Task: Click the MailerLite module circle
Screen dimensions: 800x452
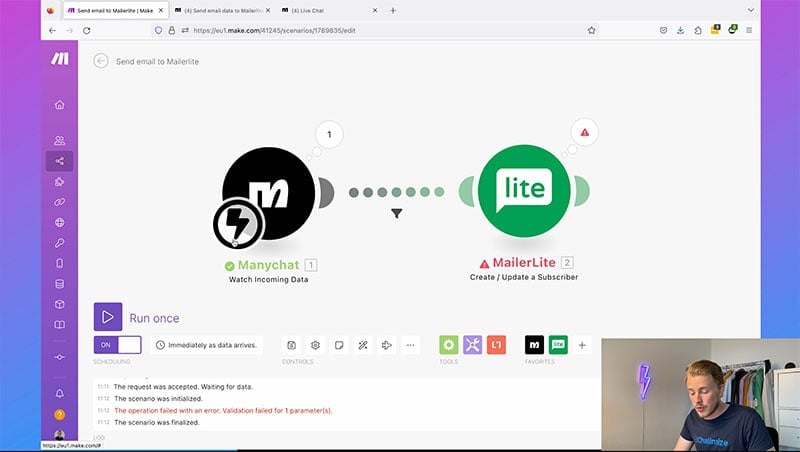Action: point(524,191)
